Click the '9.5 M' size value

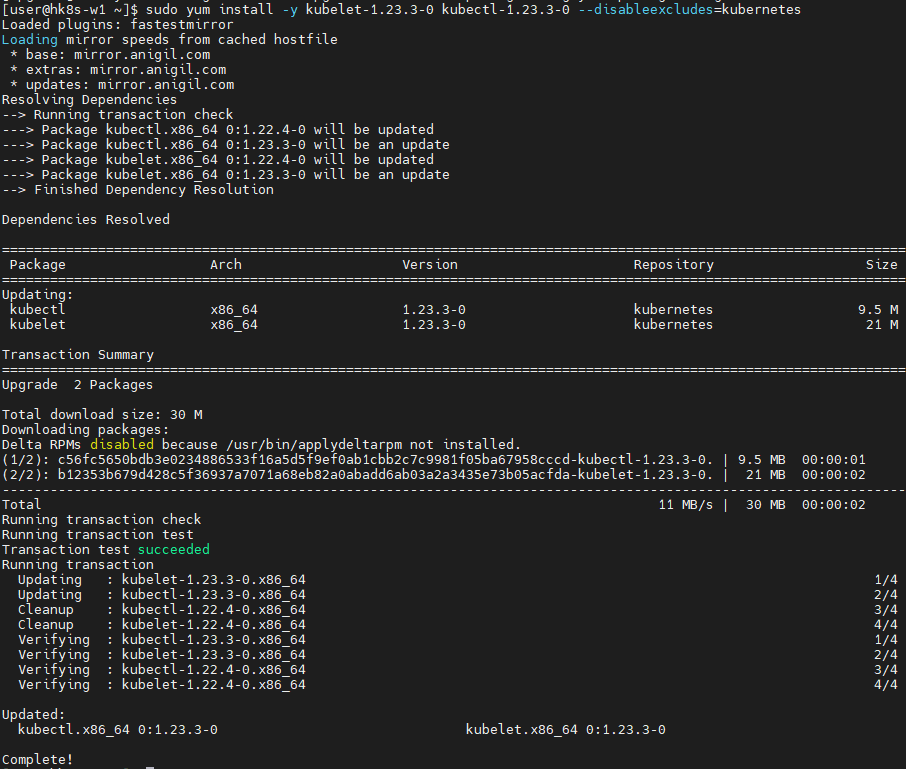[878, 310]
